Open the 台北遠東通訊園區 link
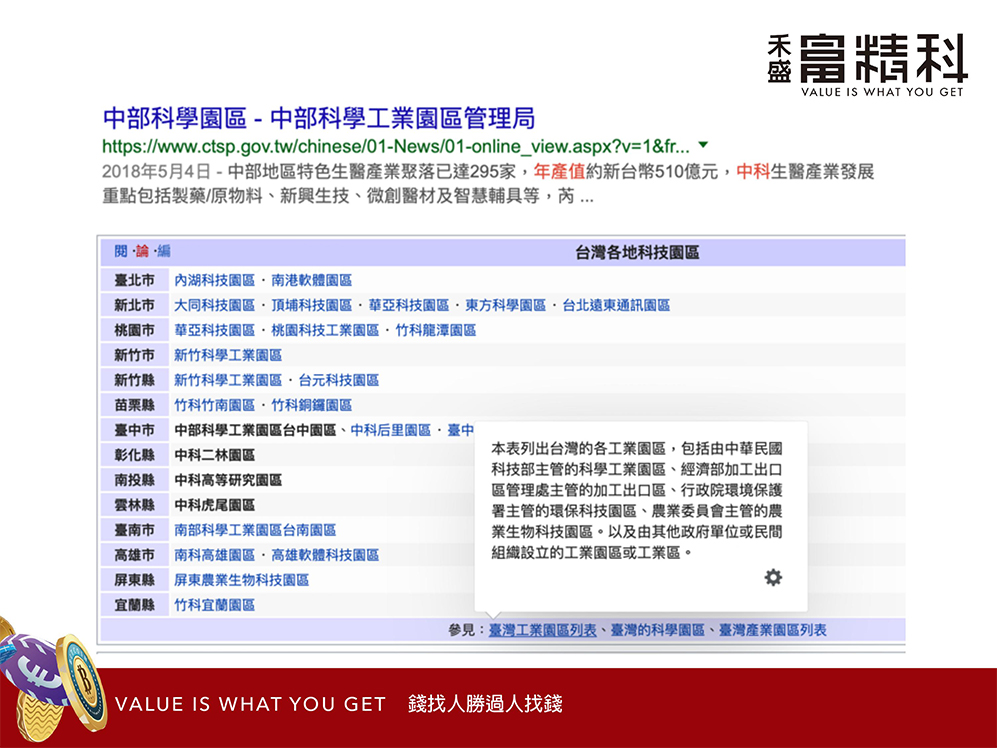 pyautogui.click(x=616, y=305)
